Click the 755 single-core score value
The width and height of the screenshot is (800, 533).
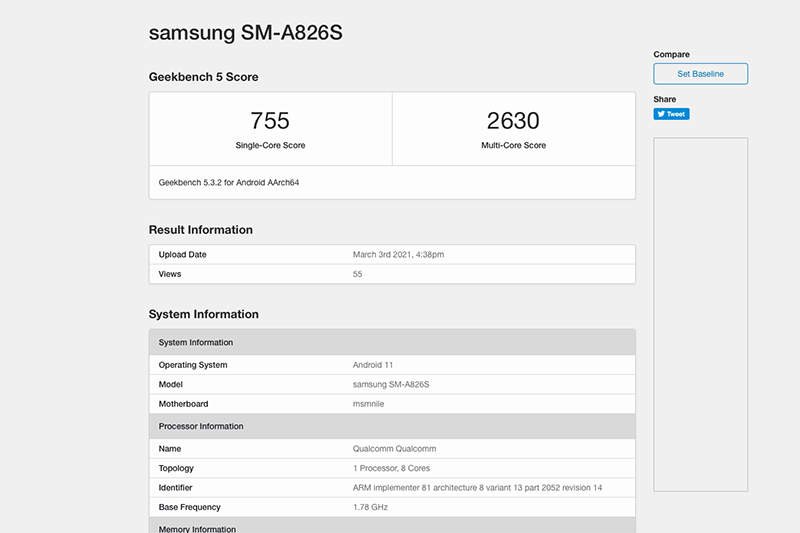[270, 121]
